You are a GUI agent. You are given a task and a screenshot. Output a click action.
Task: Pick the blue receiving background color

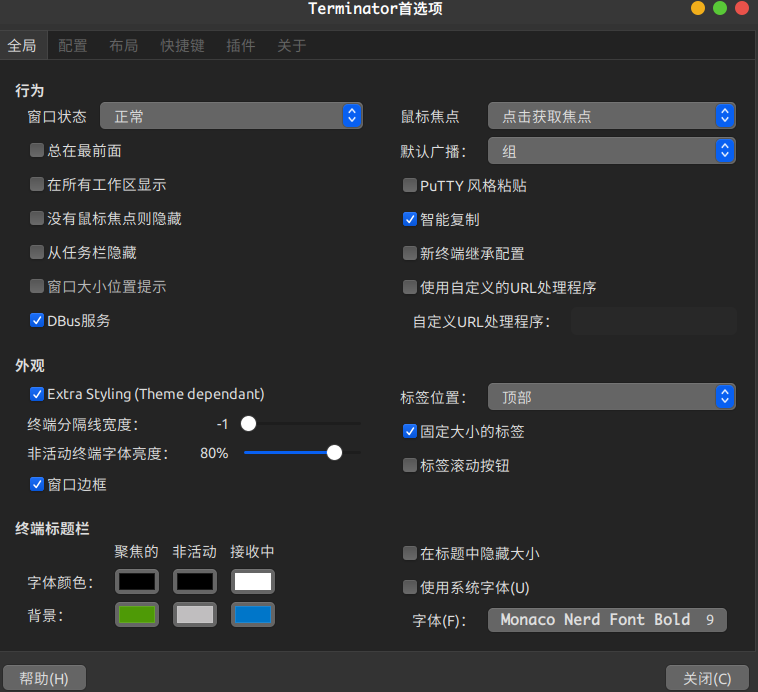click(x=253, y=615)
